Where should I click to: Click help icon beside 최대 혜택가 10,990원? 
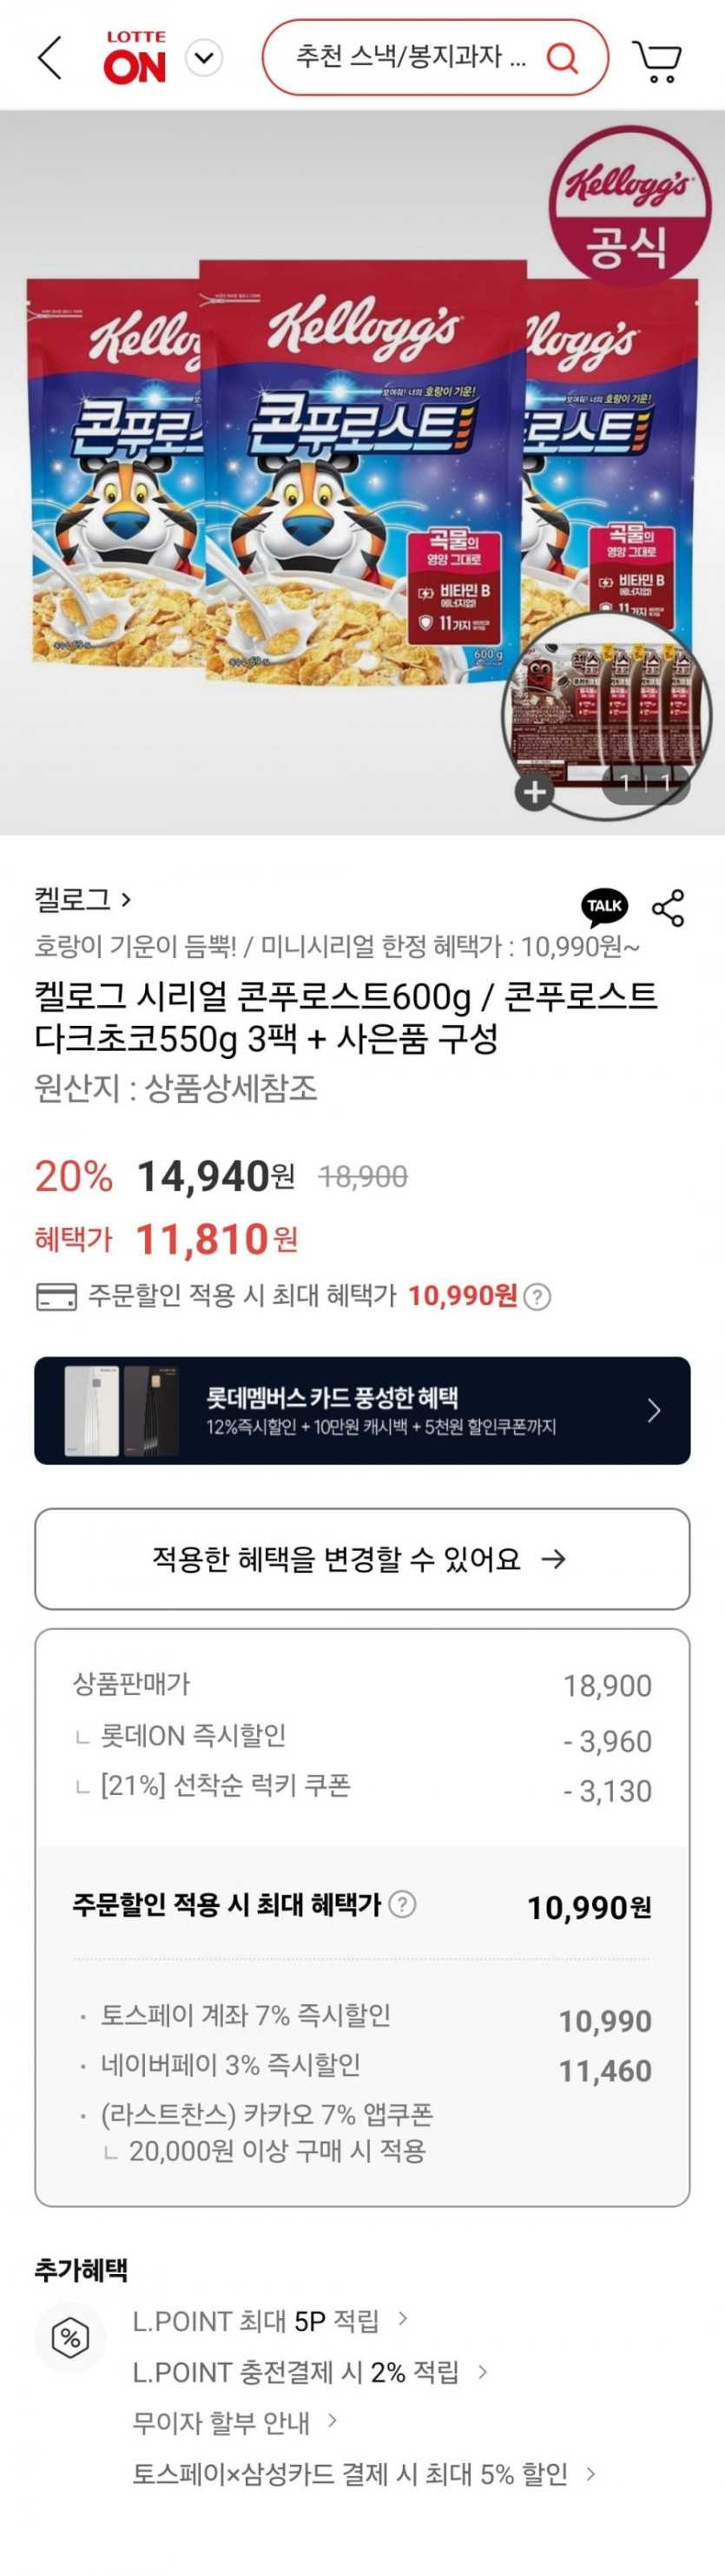[538, 1297]
